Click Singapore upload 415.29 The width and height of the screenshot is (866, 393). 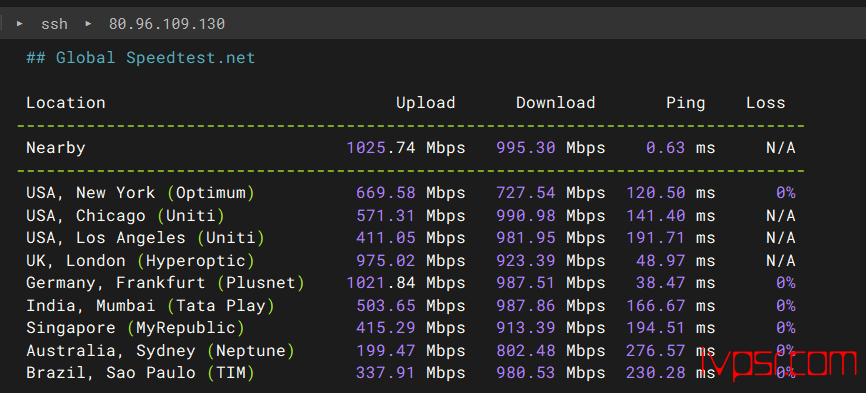tap(386, 328)
